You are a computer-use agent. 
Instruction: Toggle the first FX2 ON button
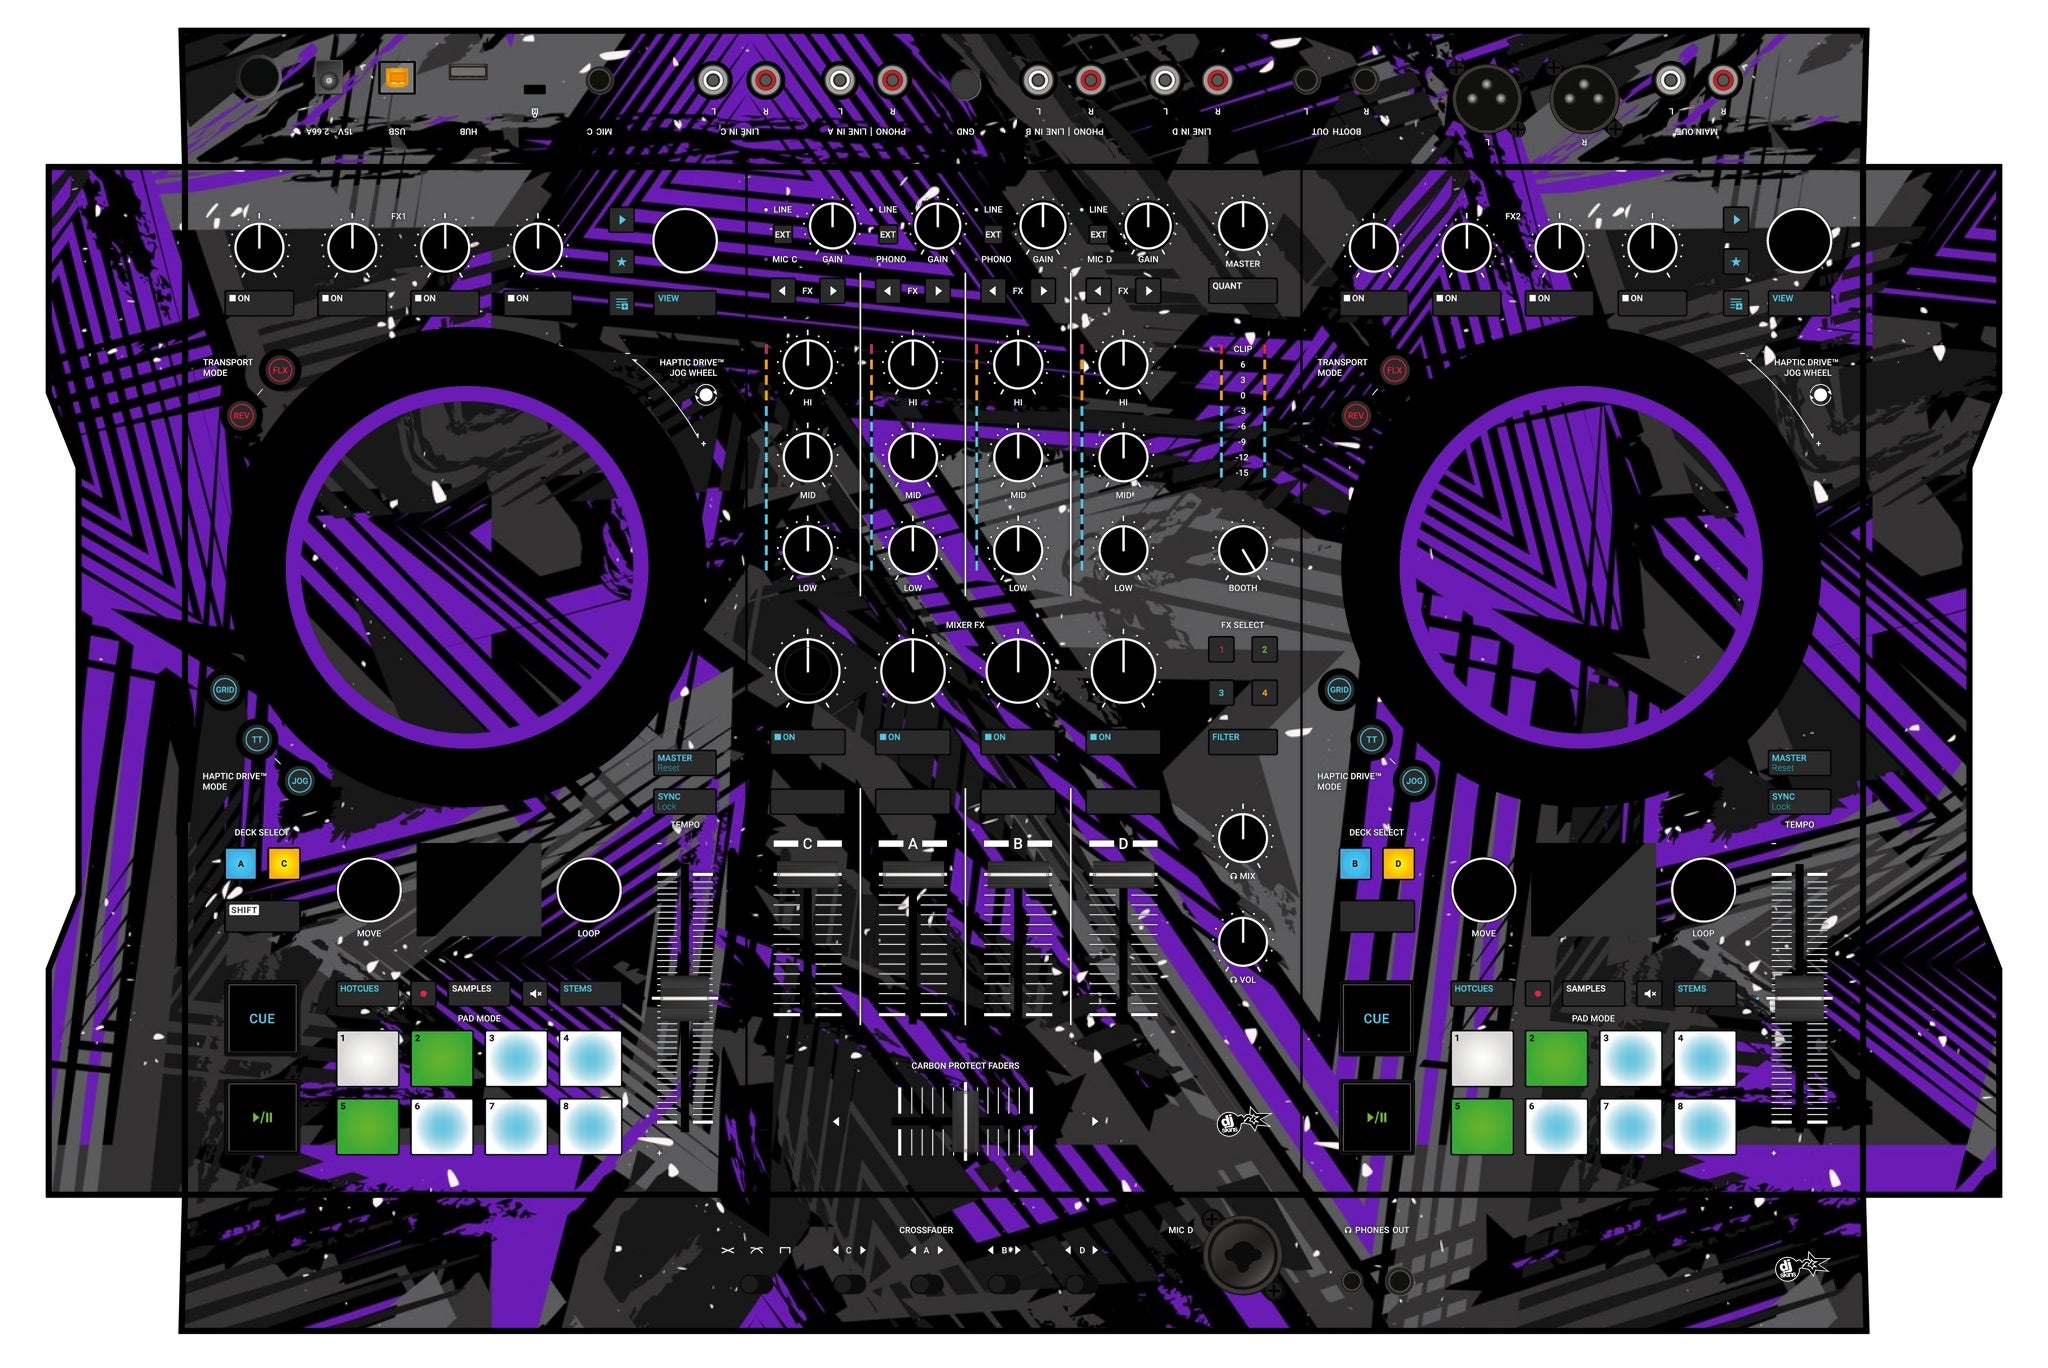click(x=1373, y=303)
